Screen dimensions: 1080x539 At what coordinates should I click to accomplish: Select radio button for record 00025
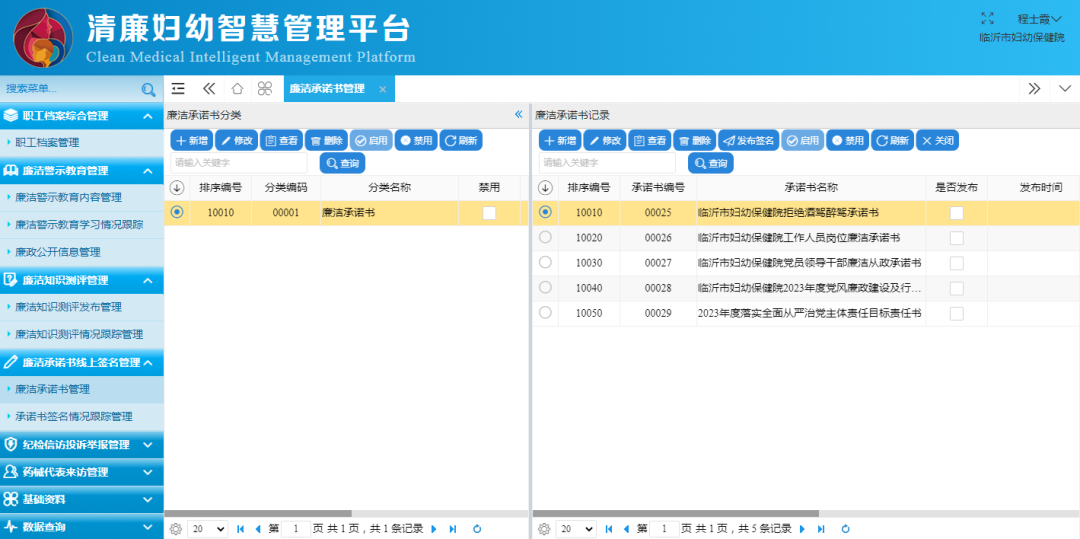[x=546, y=213]
